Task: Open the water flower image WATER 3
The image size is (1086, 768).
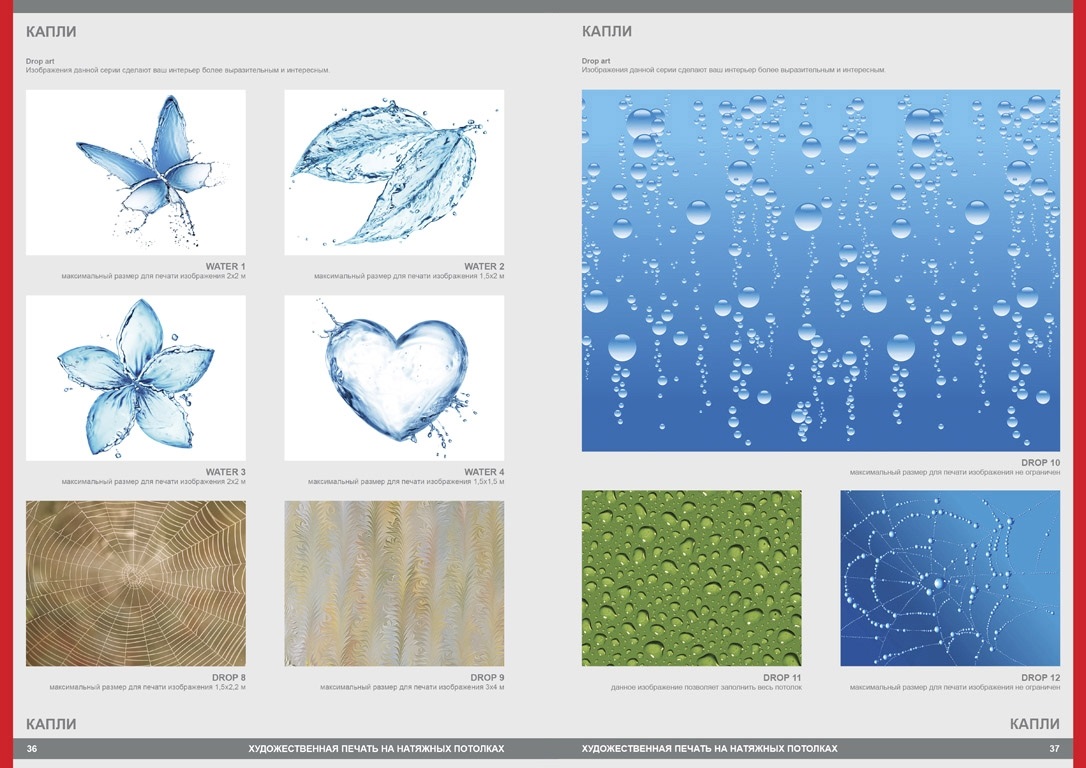Action: (x=135, y=378)
